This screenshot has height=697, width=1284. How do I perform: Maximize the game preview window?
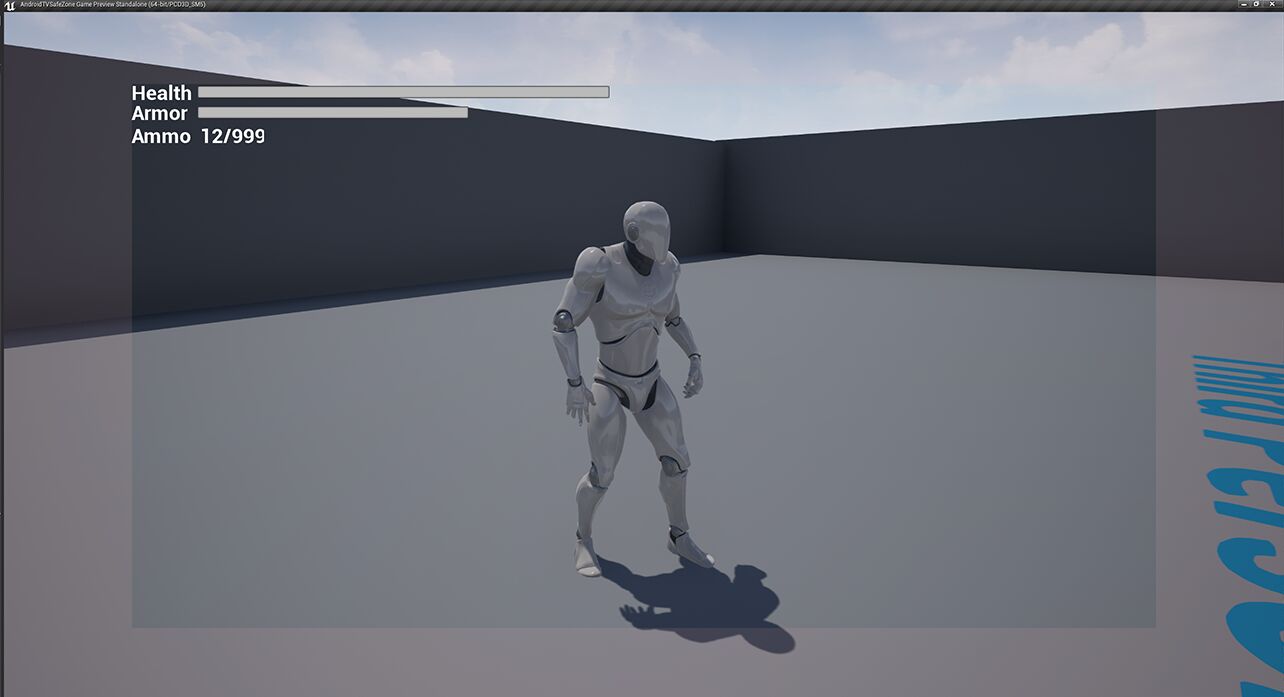(1256, 4)
